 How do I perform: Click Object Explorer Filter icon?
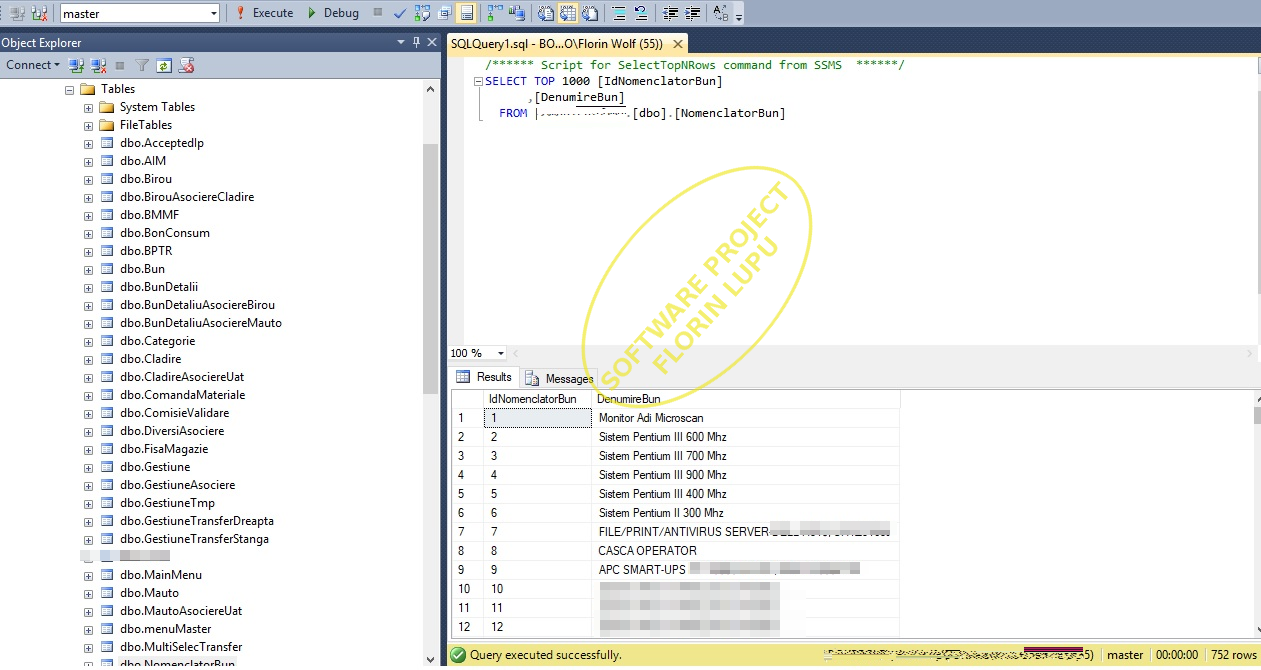pyautogui.click(x=142, y=65)
